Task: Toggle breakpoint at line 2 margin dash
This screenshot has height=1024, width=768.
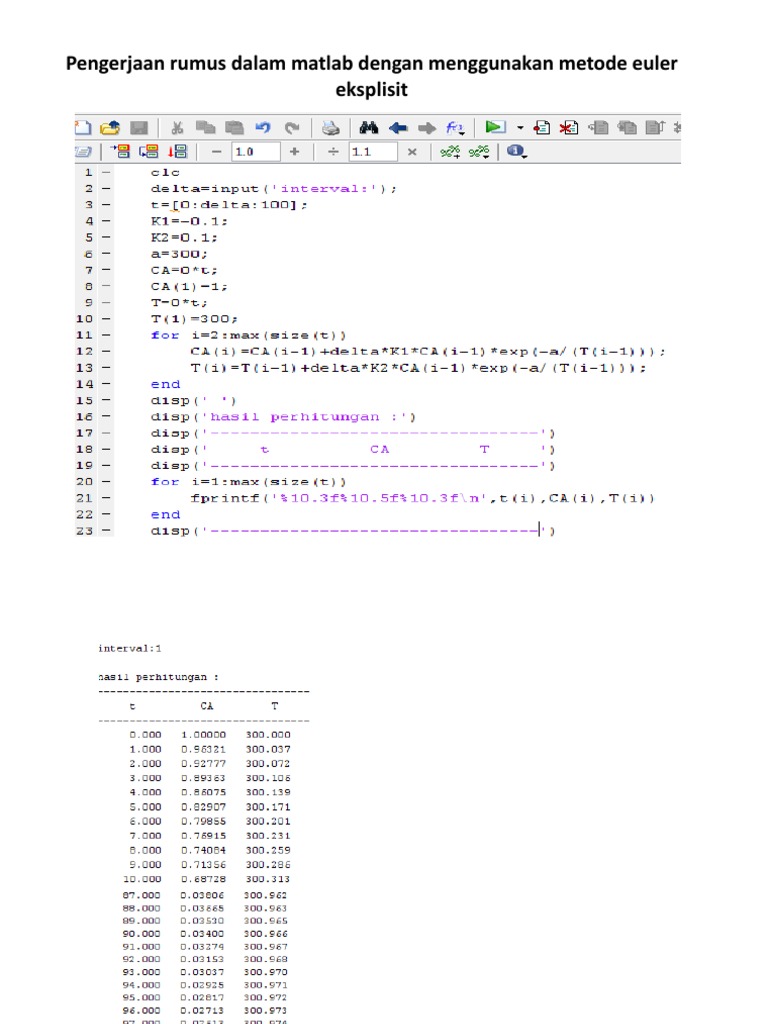Action: (x=106, y=188)
